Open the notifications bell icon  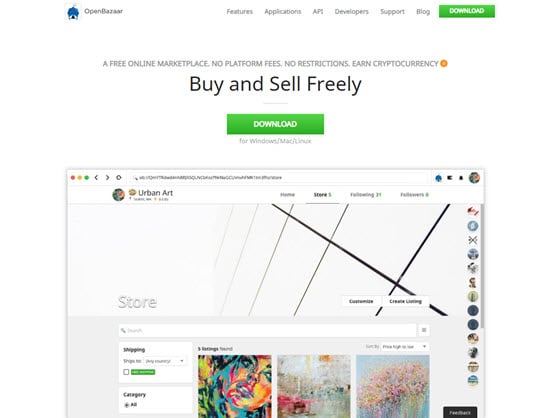461,178
